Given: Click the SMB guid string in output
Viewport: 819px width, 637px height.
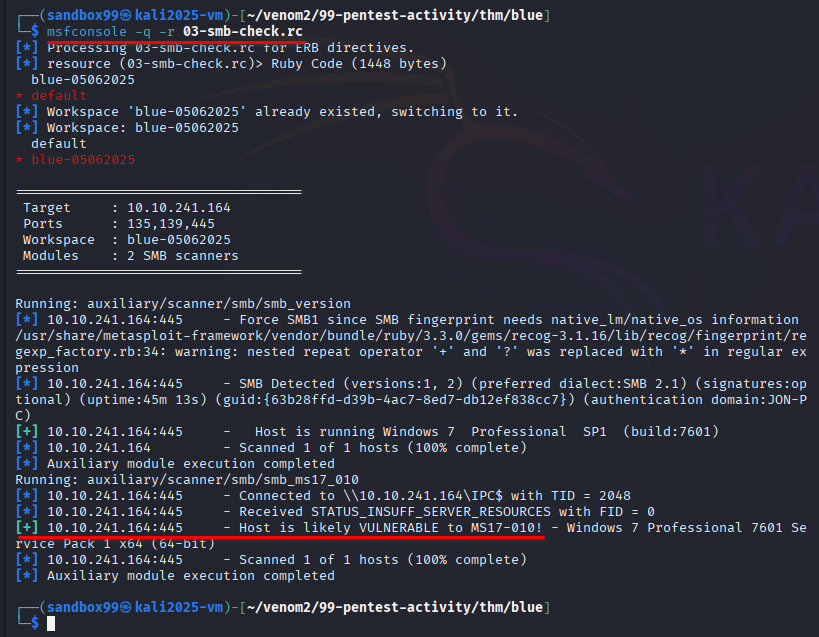Looking at the screenshot, I should 395,400.
